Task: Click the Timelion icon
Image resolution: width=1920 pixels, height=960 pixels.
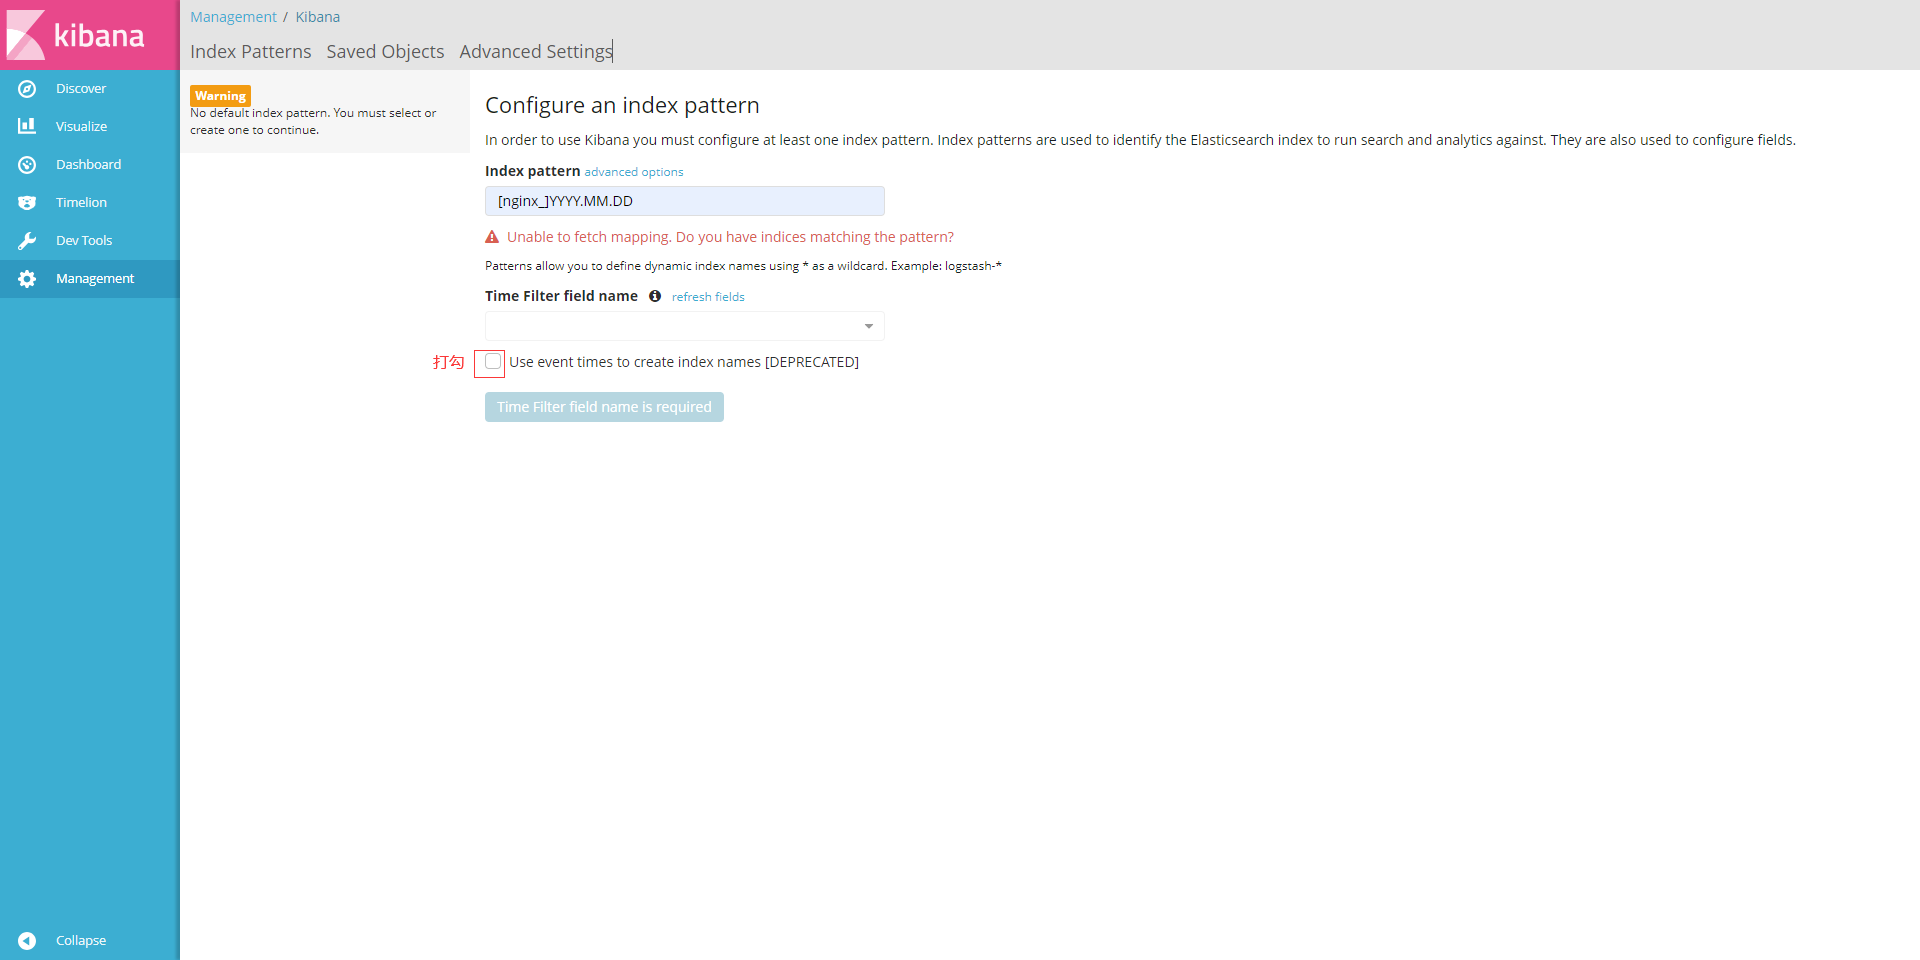Action: tap(27, 203)
